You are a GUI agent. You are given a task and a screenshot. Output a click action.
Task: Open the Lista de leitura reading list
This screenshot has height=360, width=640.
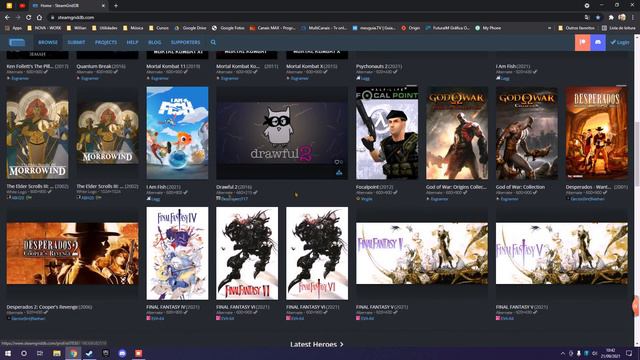pyautogui.click(x=618, y=28)
